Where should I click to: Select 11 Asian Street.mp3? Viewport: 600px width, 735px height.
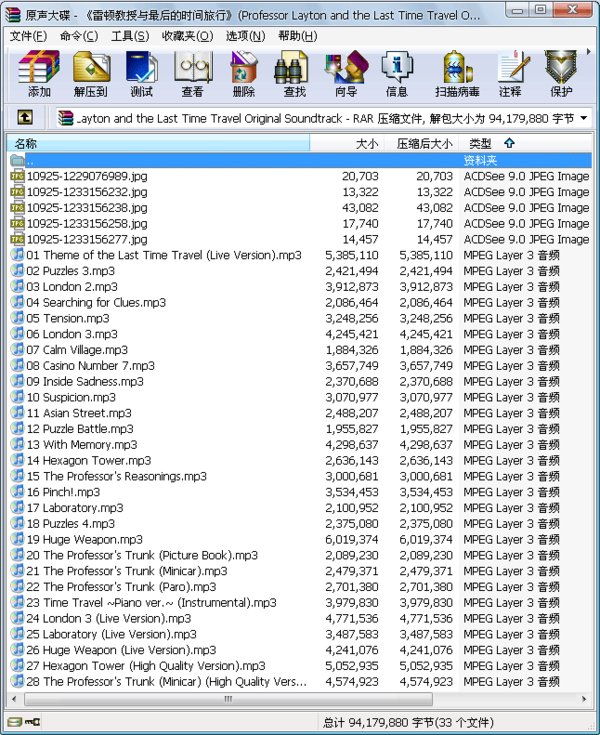tap(300, 413)
